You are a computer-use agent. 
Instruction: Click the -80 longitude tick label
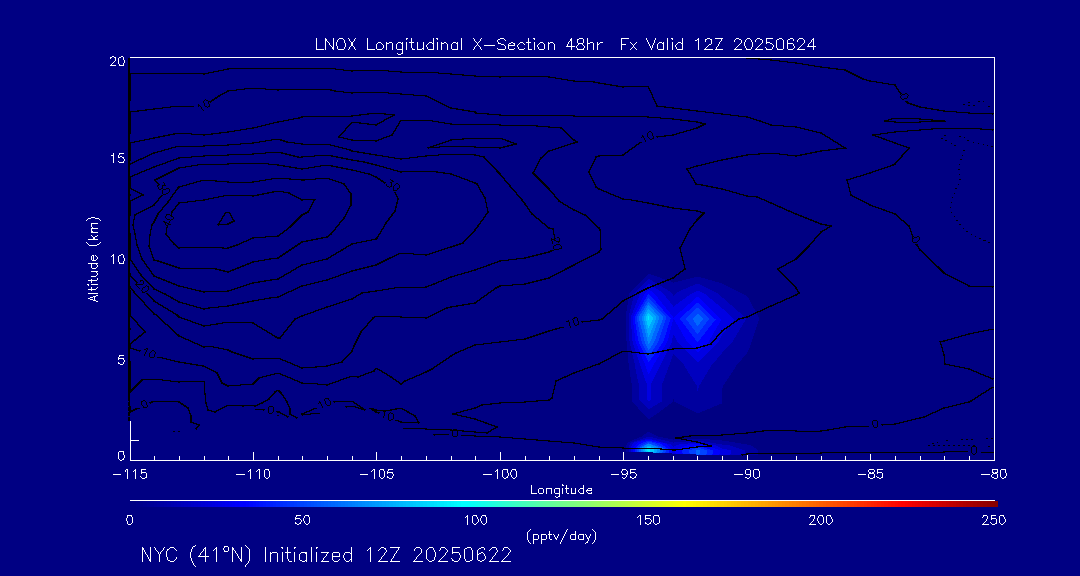tap(994, 475)
